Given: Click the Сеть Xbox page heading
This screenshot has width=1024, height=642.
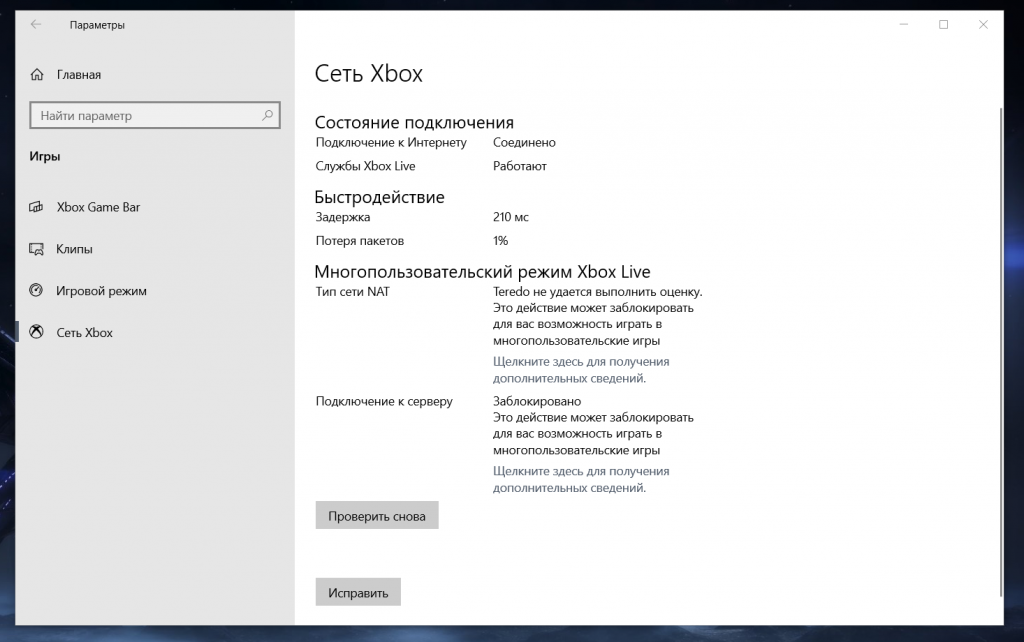Looking at the screenshot, I should click(368, 73).
